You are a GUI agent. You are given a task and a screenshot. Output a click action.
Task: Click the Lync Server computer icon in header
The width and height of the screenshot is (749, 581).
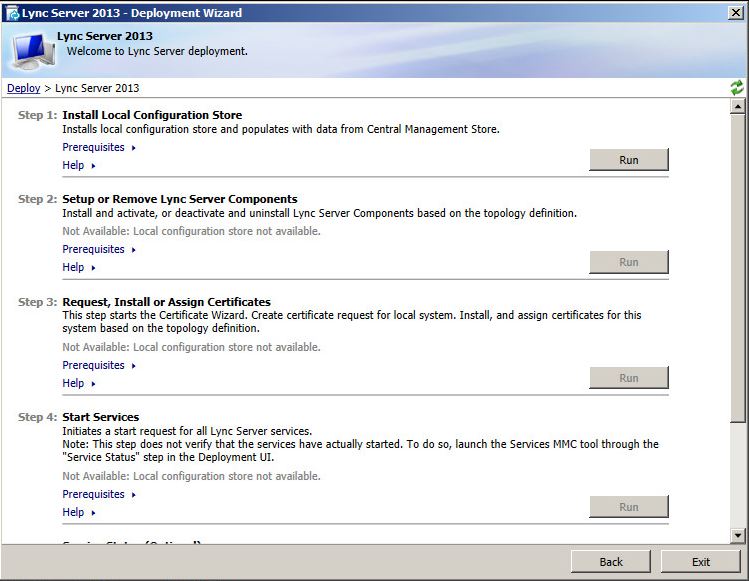coord(33,51)
